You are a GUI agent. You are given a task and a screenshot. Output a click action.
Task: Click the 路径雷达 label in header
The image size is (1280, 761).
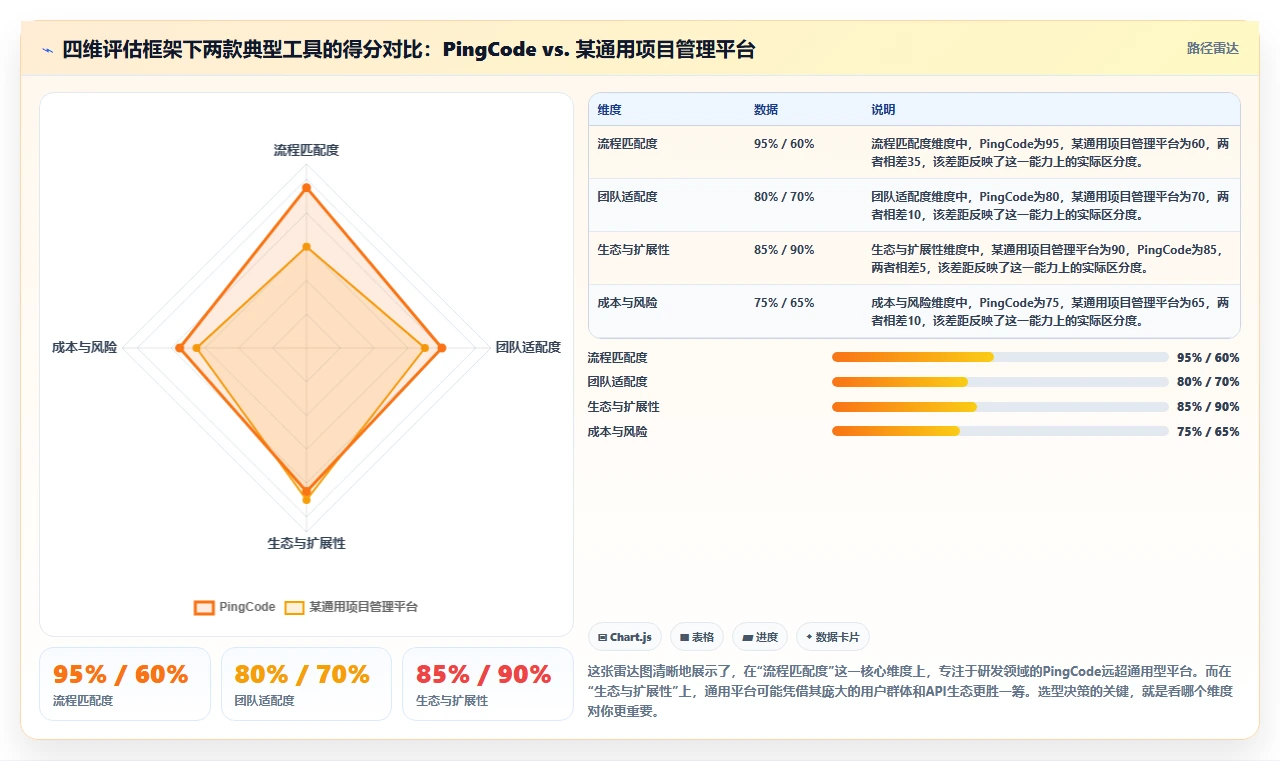1212,48
